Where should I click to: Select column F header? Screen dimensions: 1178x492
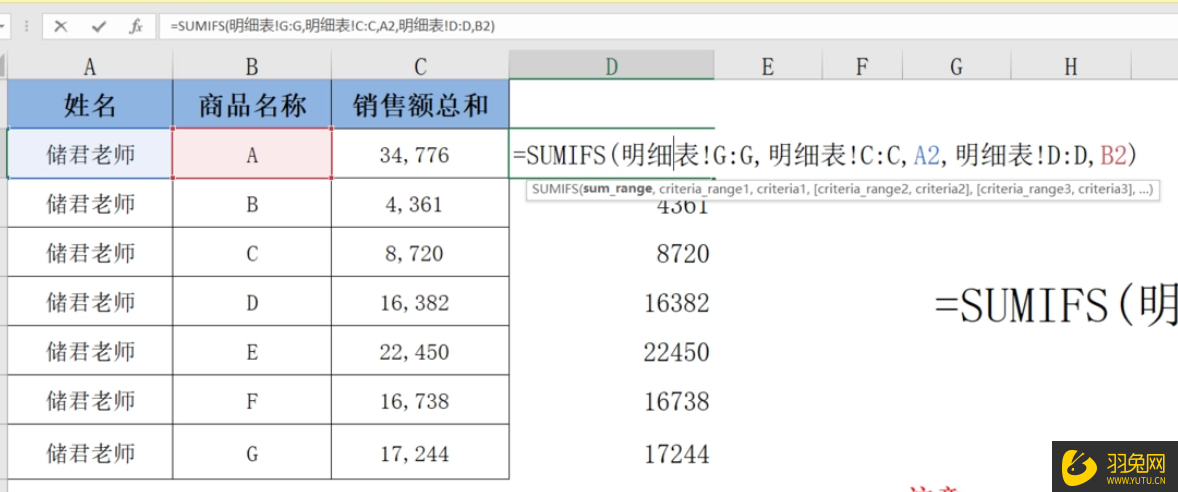tap(861, 67)
